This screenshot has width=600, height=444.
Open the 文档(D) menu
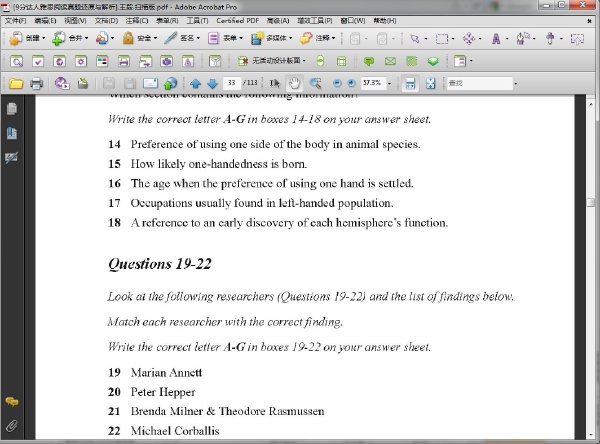pyautogui.click(x=106, y=21)
